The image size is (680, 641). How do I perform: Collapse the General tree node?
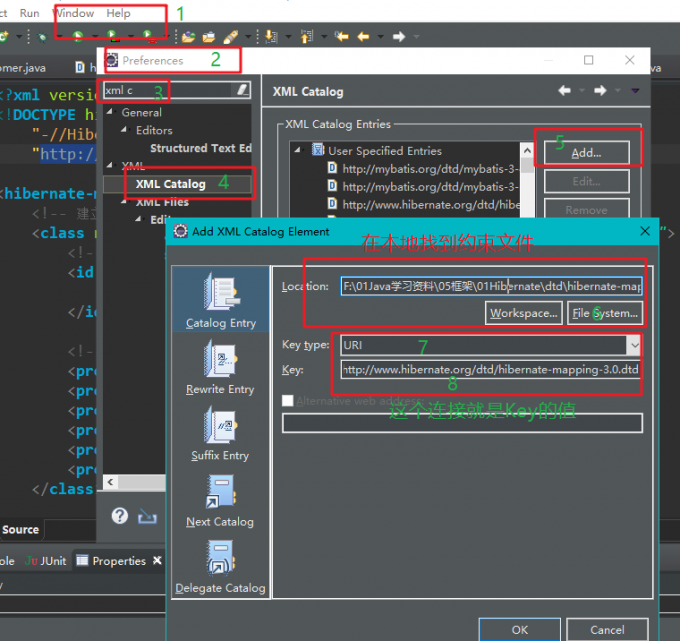pos(110,112)
